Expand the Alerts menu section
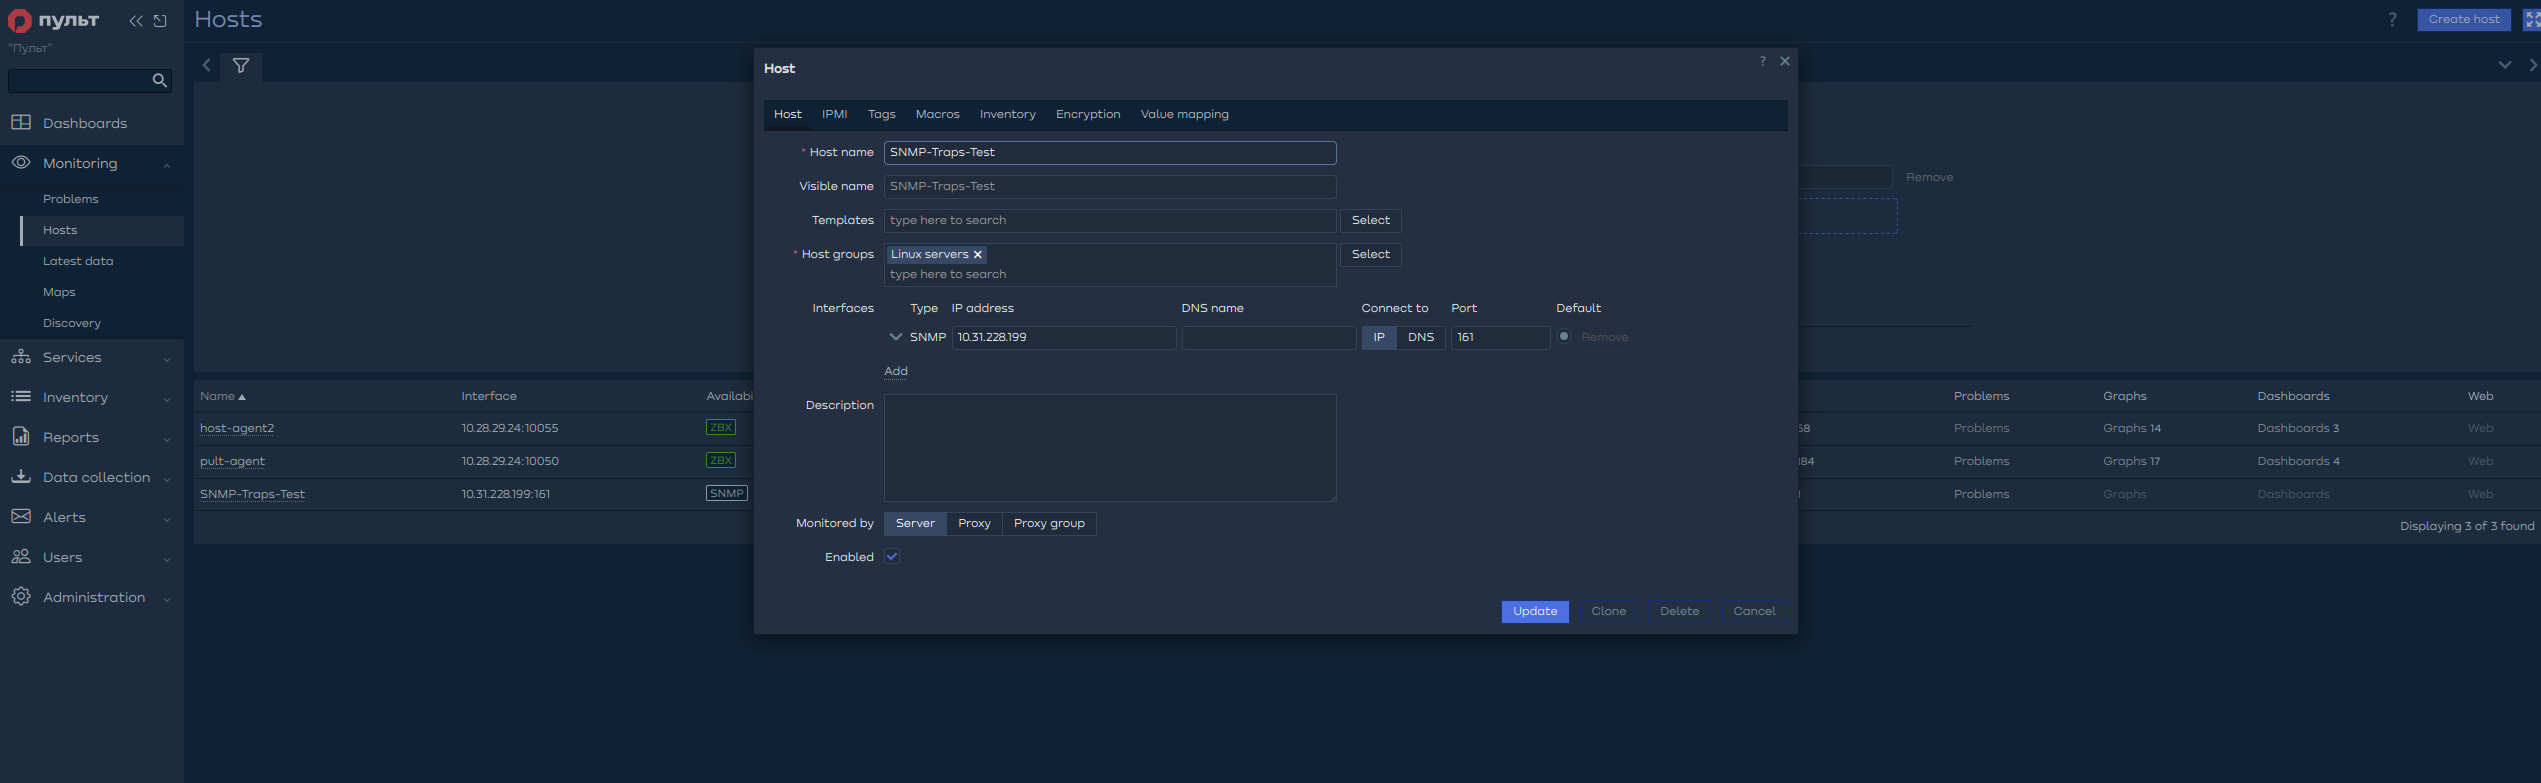2541x783 pixels. pos(167,519)
